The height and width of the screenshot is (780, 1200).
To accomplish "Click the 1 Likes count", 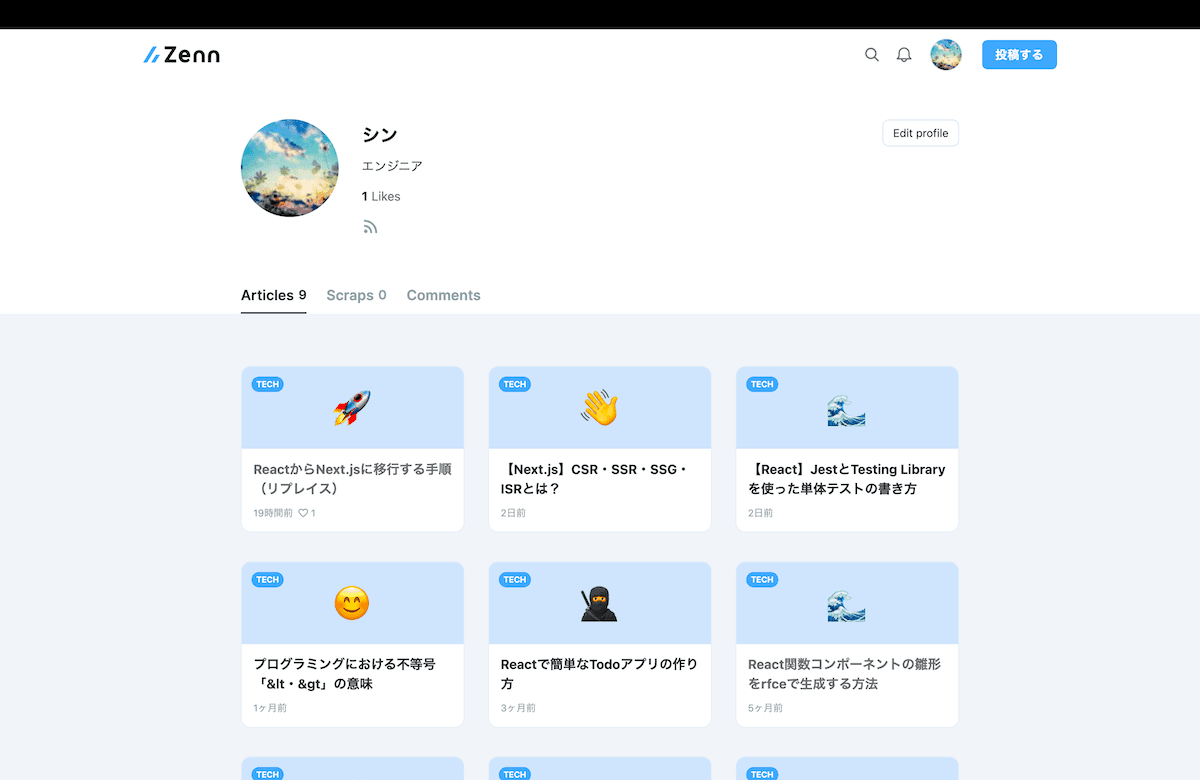I will tap(381, 196).
